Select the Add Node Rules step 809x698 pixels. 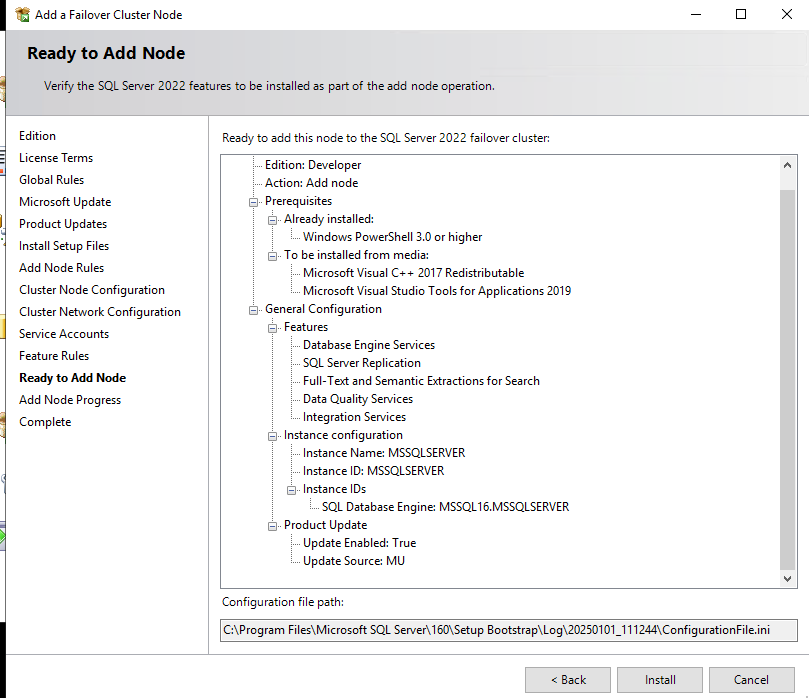(x=61, y=268)
